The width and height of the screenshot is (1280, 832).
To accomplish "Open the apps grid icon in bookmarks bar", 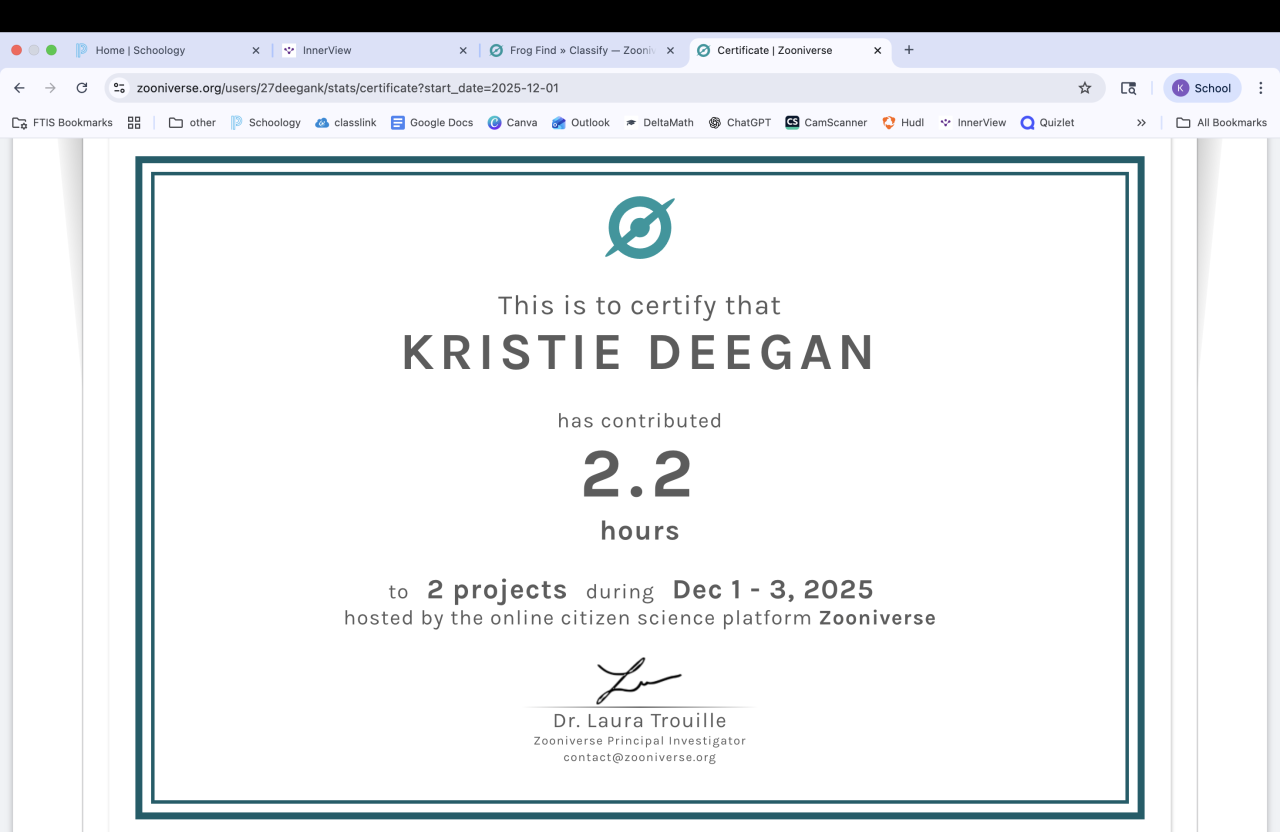I will pos(134,122).
